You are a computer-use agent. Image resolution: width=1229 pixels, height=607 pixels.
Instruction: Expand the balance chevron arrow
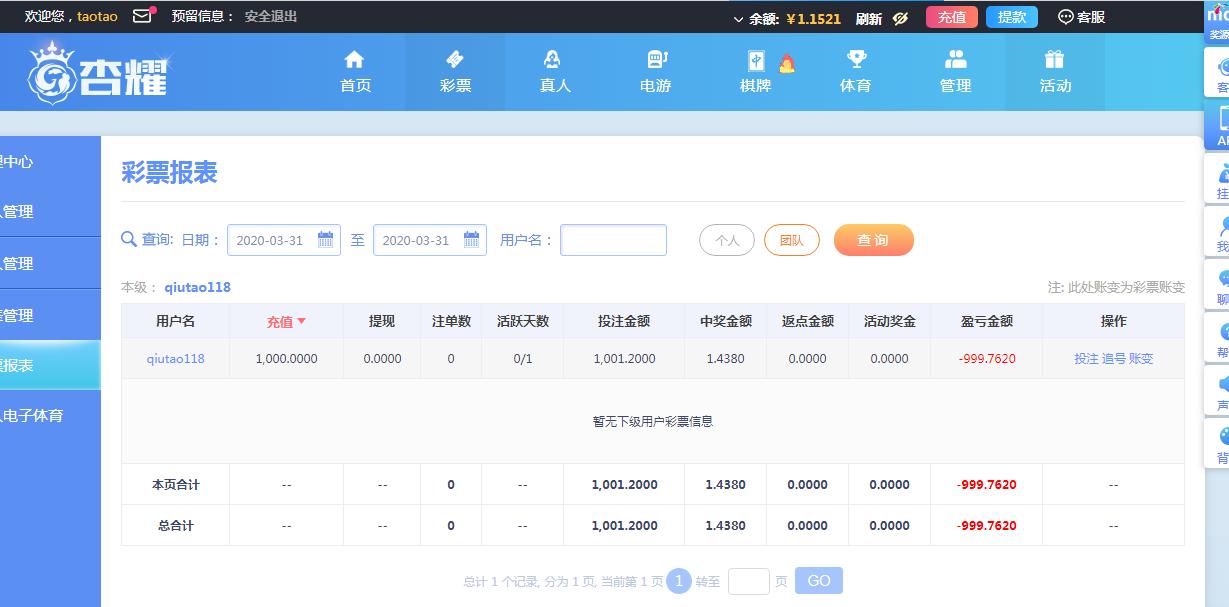[x=738, y=19]
